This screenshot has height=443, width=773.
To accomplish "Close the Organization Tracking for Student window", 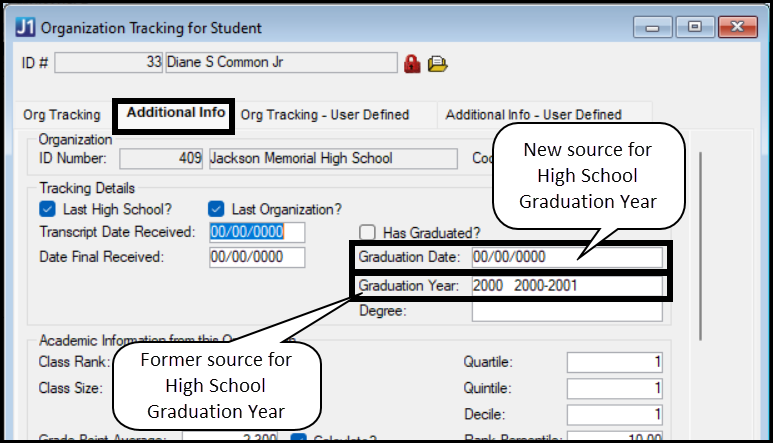I will [x=738, y=27].
